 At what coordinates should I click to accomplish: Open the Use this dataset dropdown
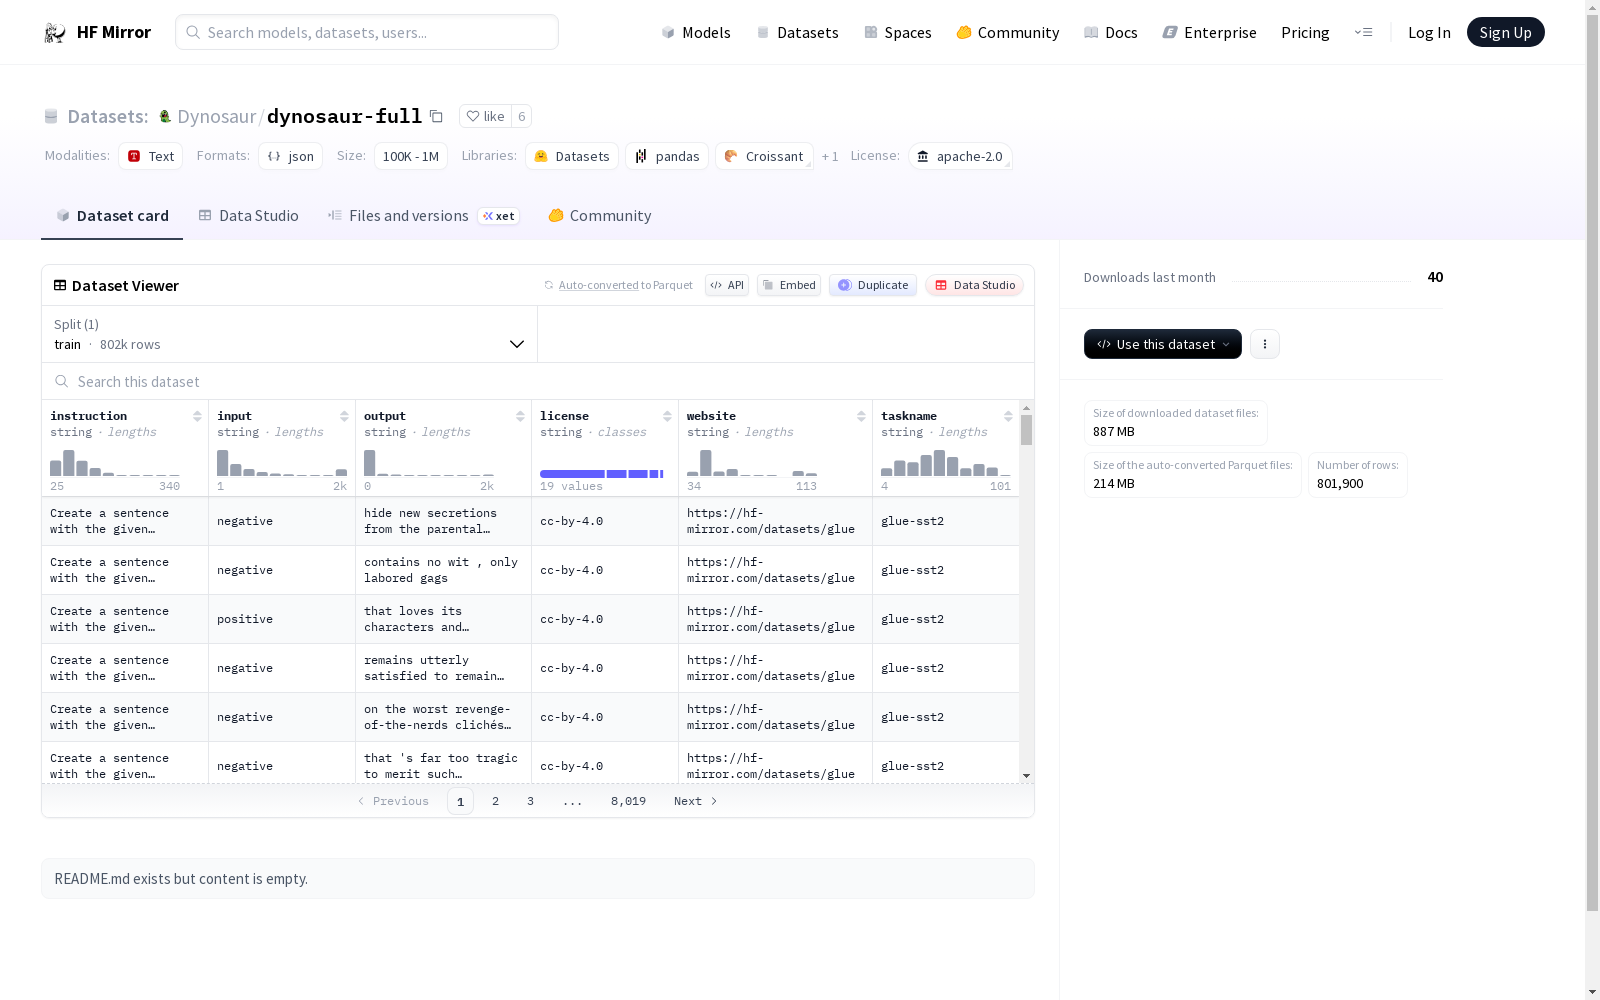1162,344
